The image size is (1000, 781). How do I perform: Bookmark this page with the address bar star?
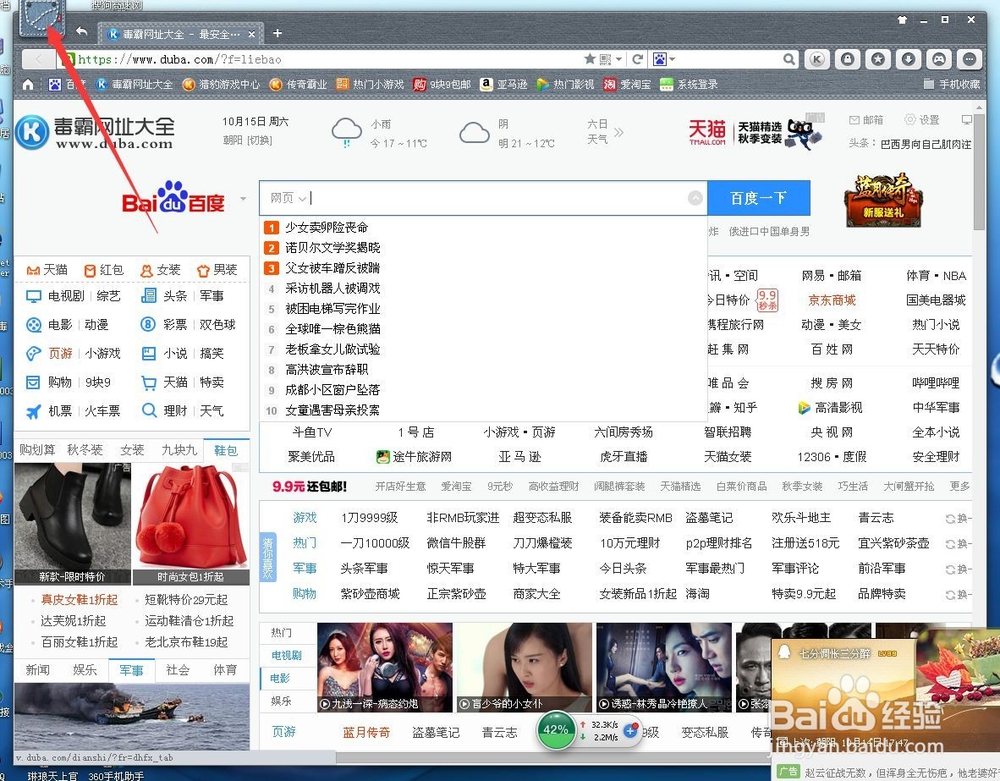click(x=590, y=59)
